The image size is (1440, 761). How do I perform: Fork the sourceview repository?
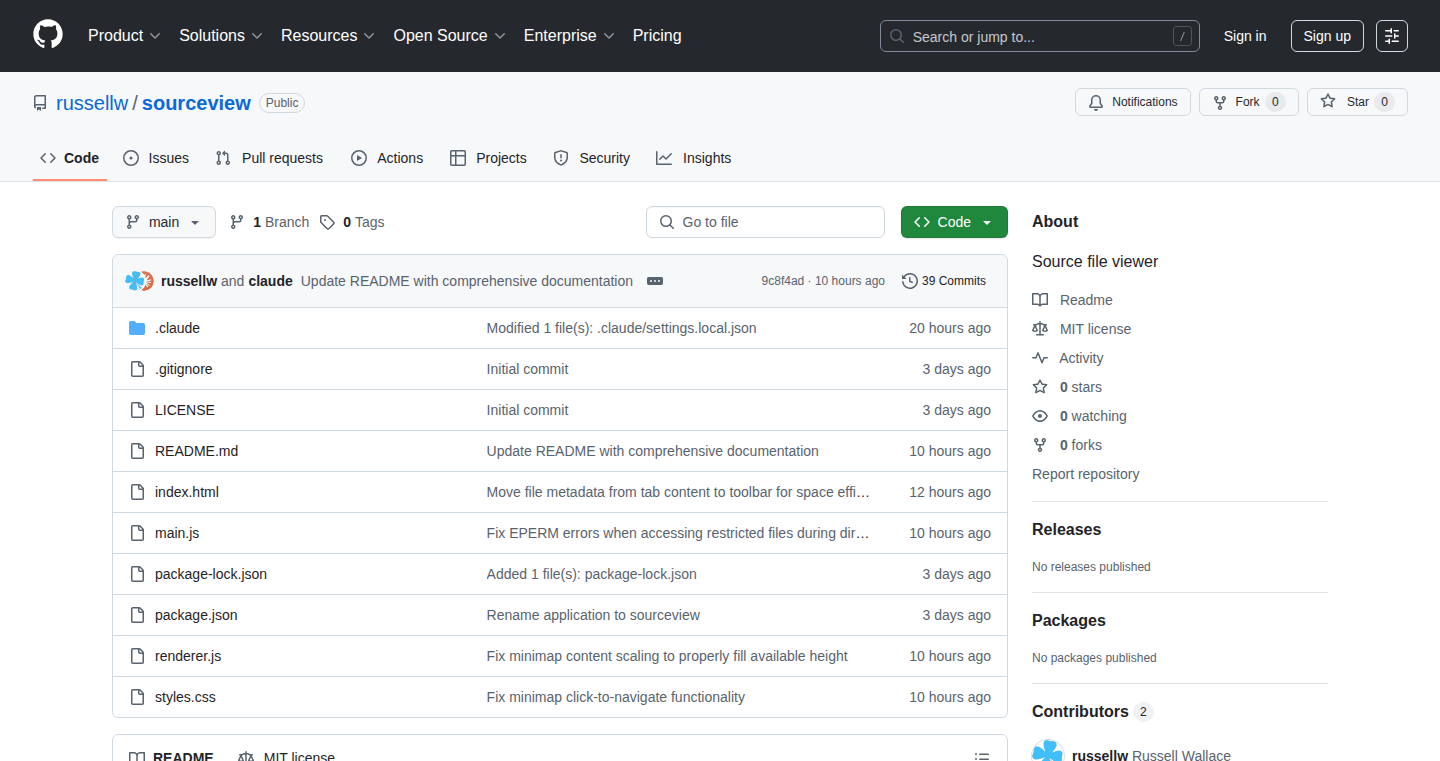1248,102
